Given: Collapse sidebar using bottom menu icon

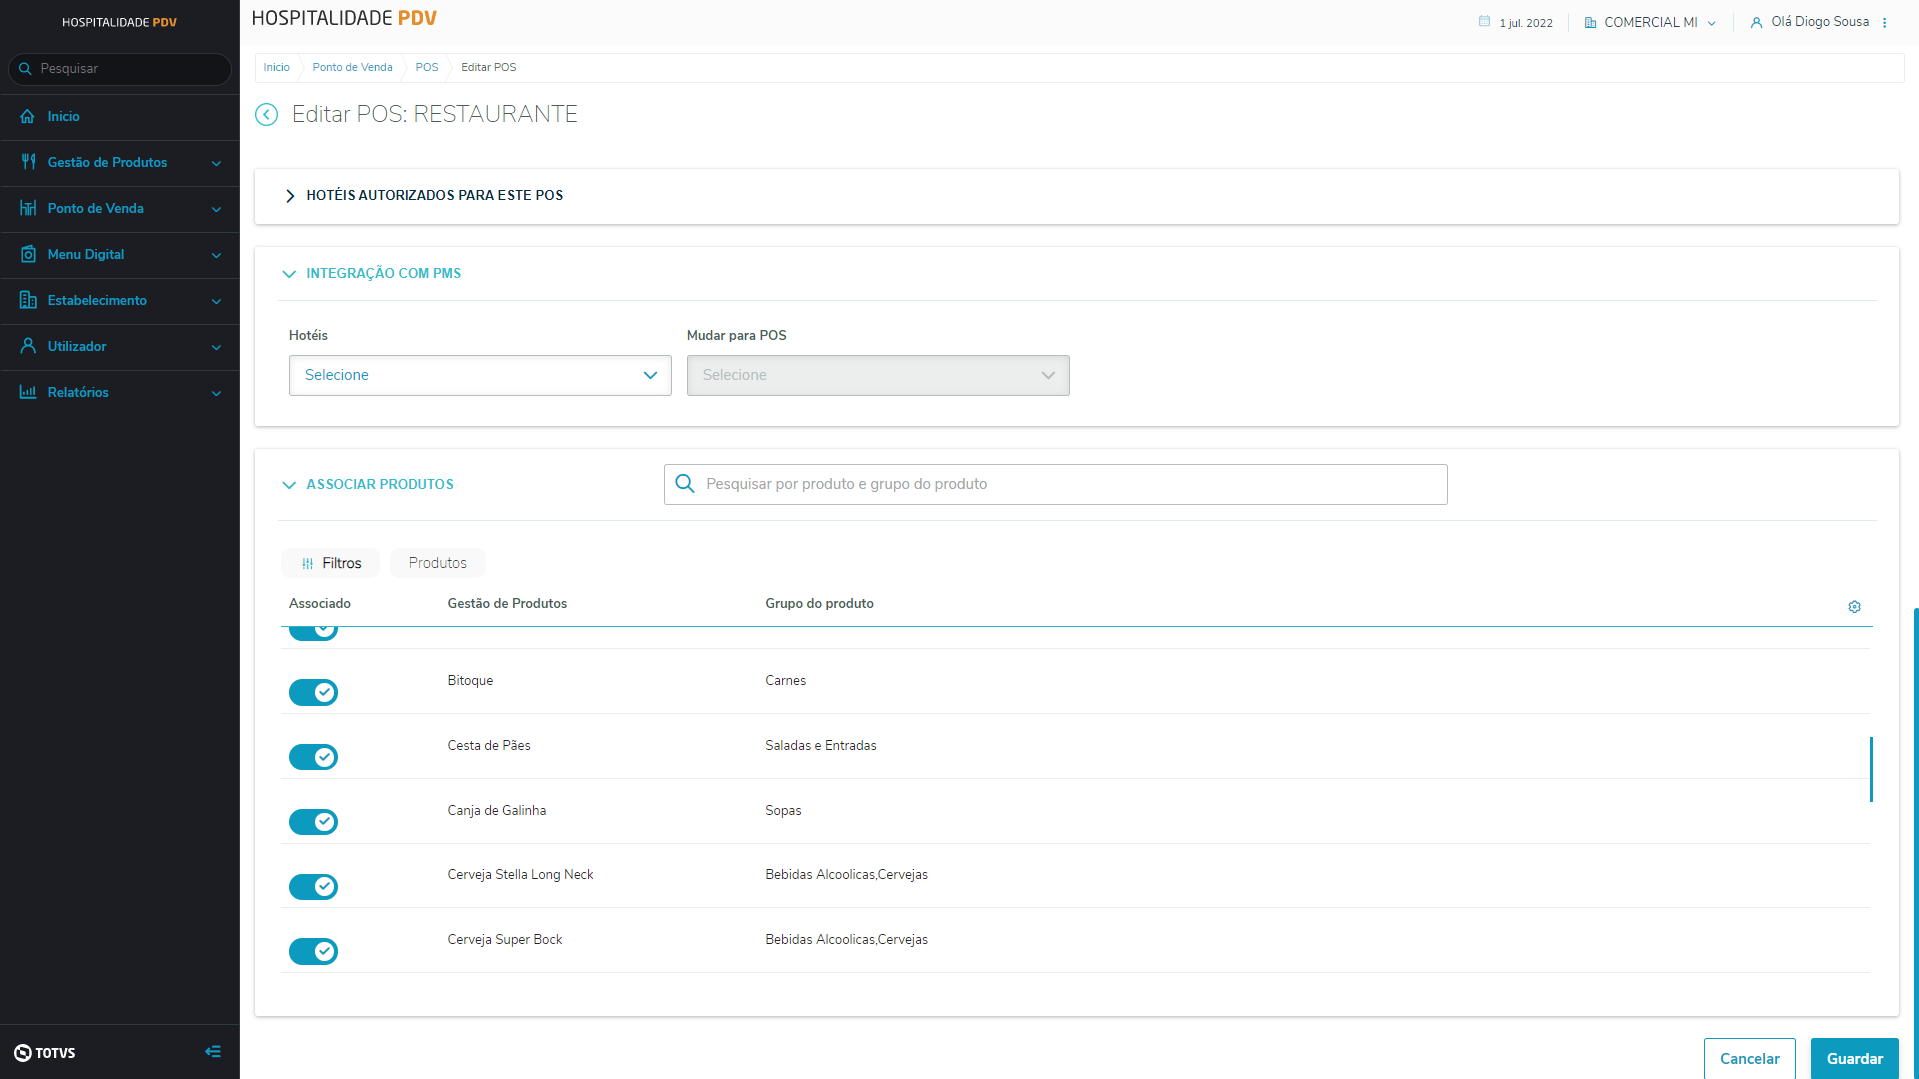Looking at the screenshot, I should click(213, 1052).
